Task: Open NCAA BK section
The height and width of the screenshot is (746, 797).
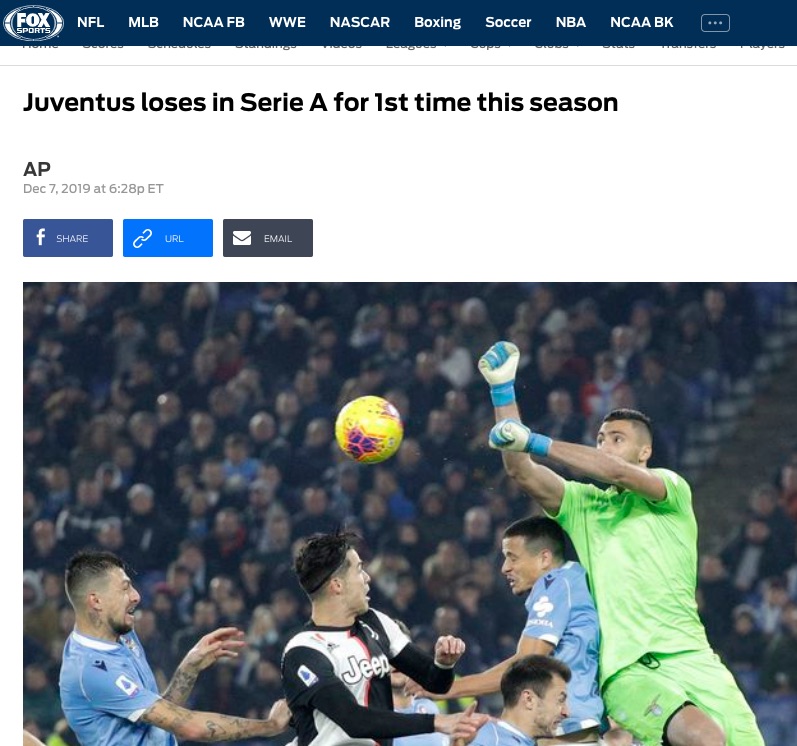Action: point(641,22)
